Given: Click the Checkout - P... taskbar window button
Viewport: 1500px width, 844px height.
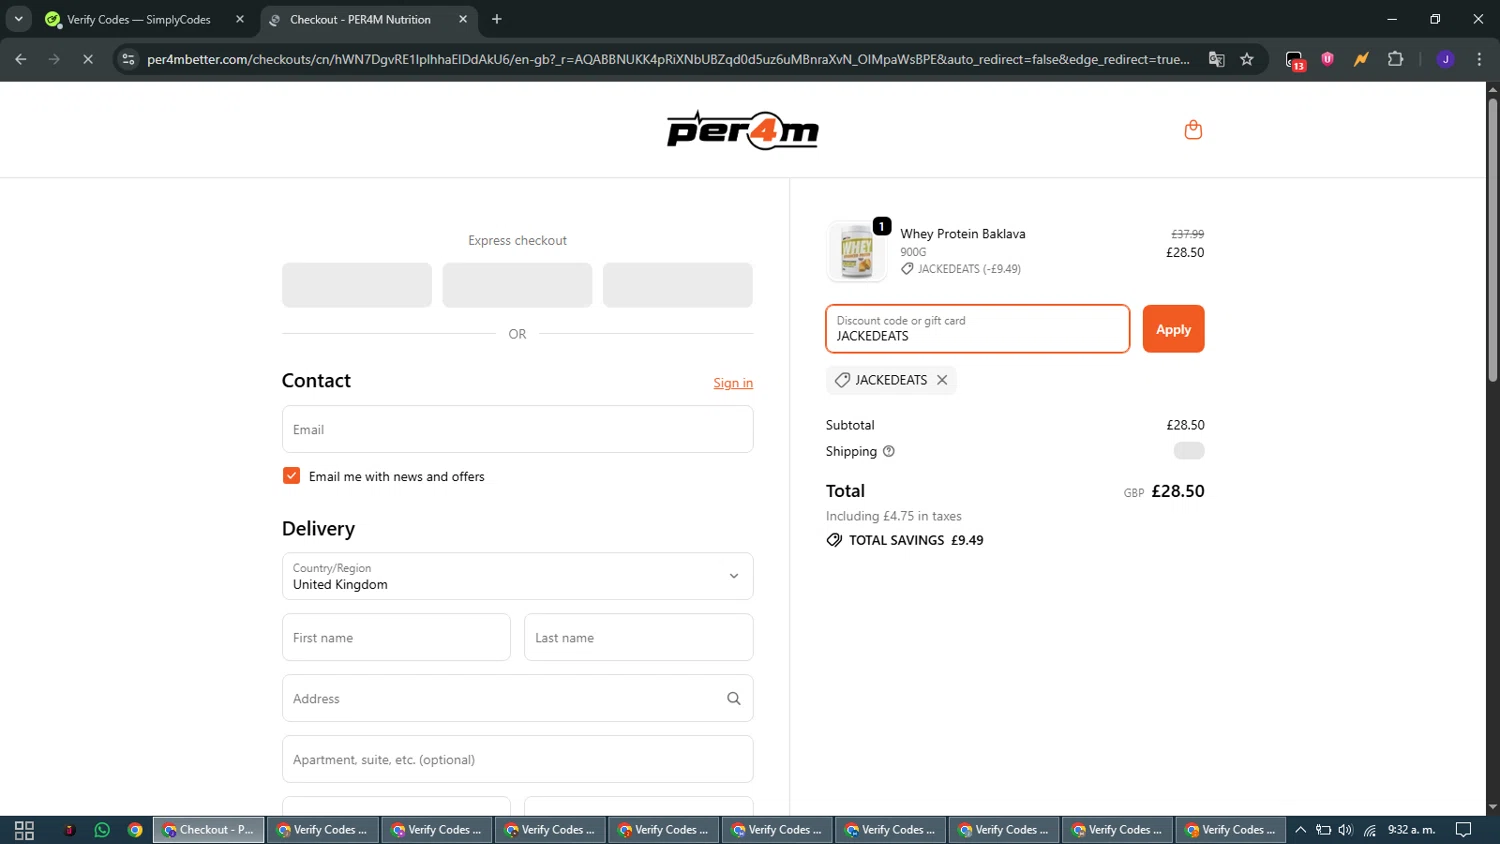Looking at the screenshot, I should coord(209,830).
